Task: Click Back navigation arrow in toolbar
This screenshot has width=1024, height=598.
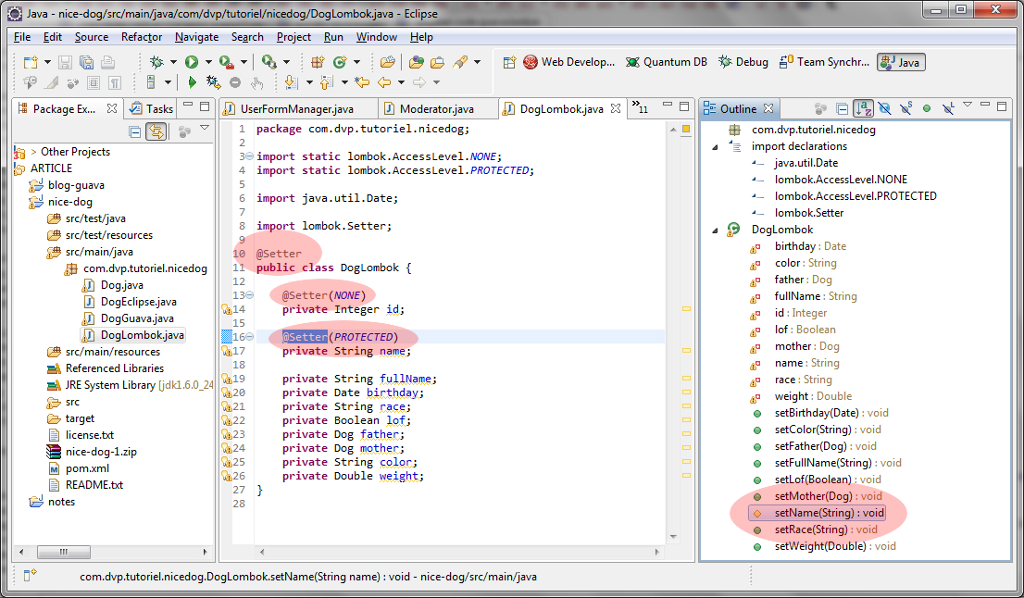Action: click(x=383, y=83)
